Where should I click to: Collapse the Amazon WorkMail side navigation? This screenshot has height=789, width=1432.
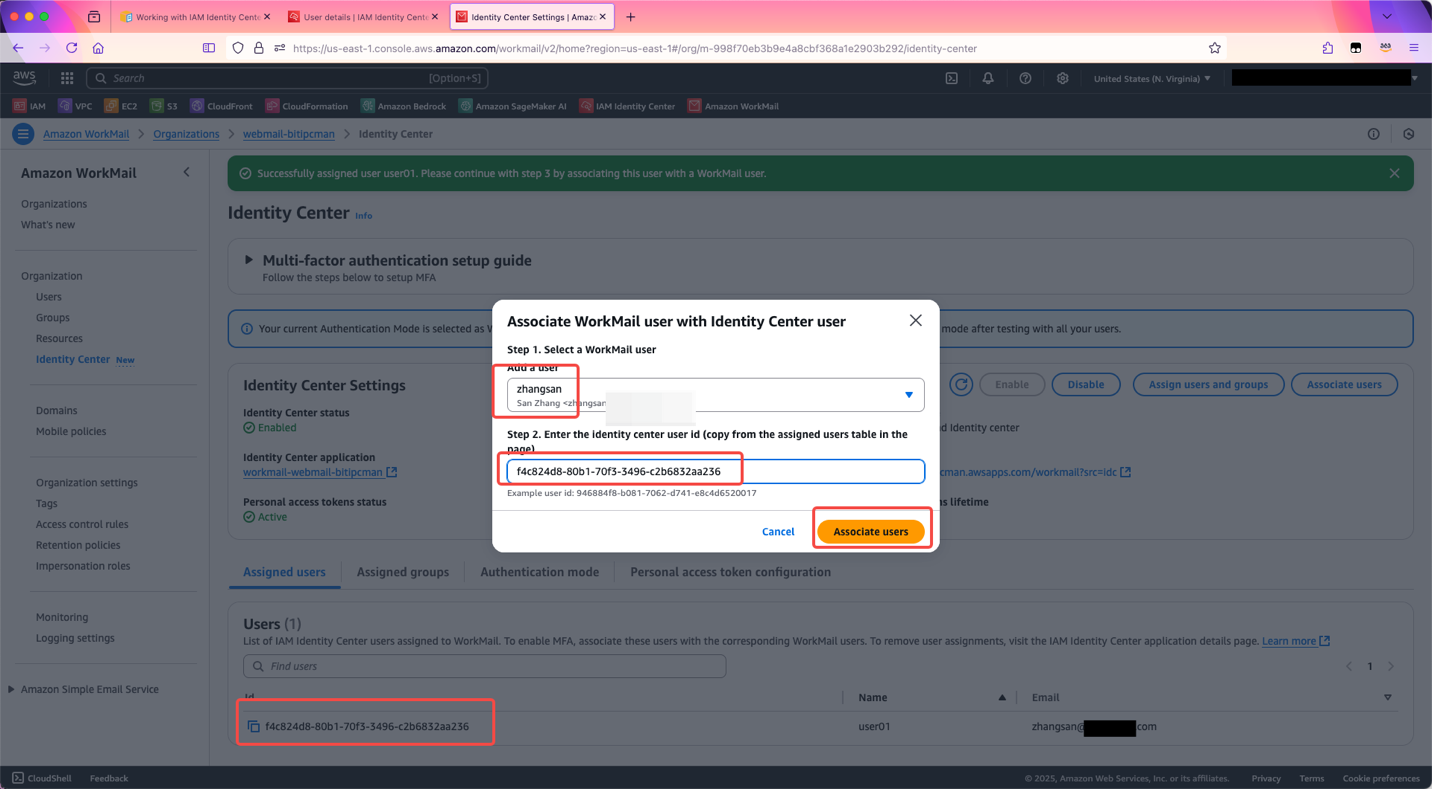pos(186,173)
